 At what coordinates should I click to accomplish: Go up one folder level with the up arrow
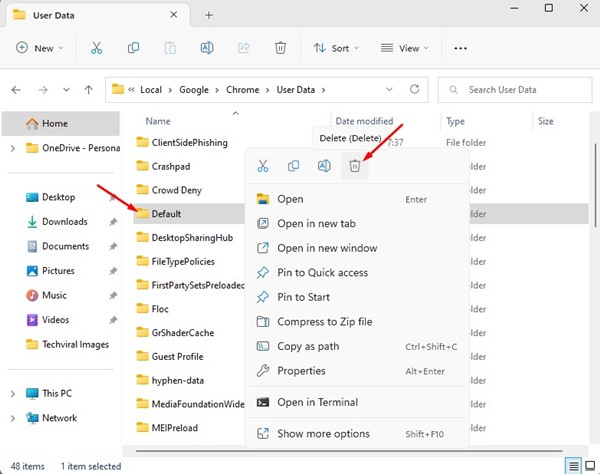coord(88,90)
